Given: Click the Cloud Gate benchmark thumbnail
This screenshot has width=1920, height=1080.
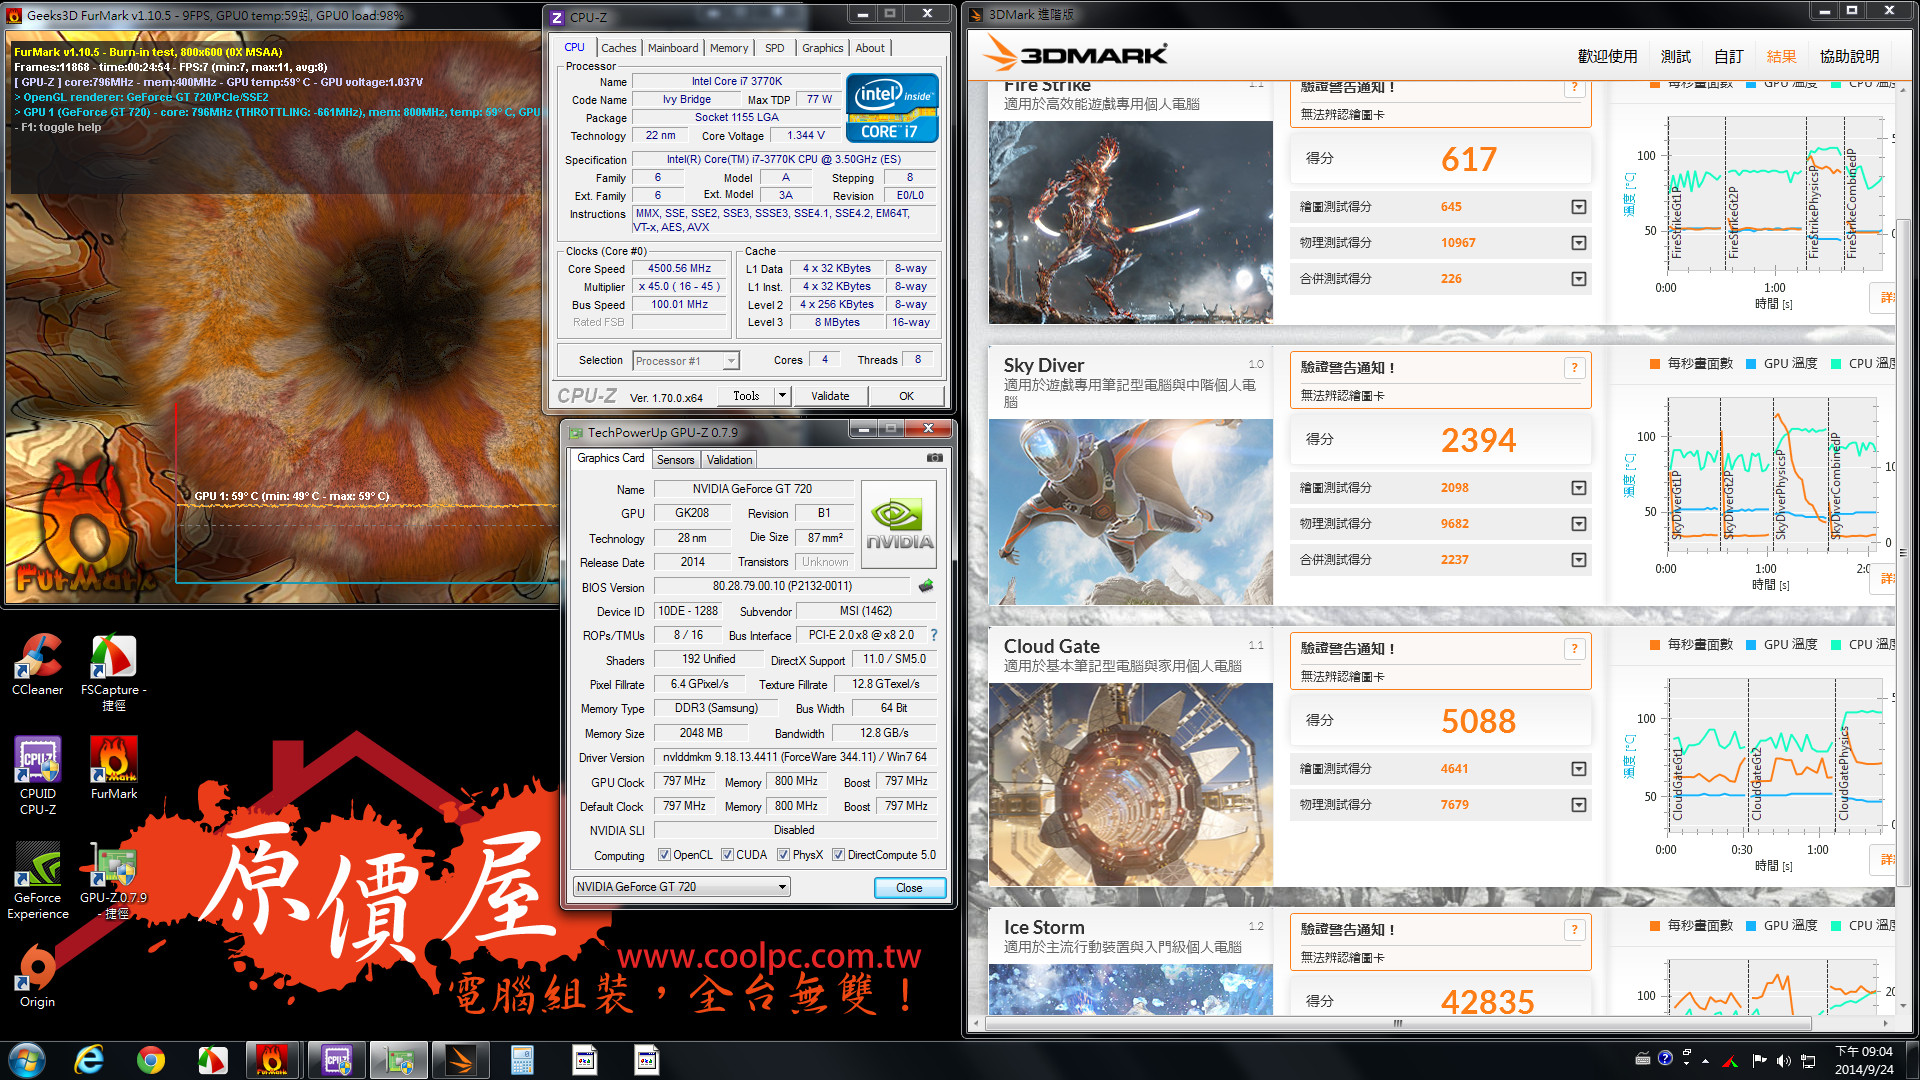Looking at the screenshot, I should point(1131,784).
